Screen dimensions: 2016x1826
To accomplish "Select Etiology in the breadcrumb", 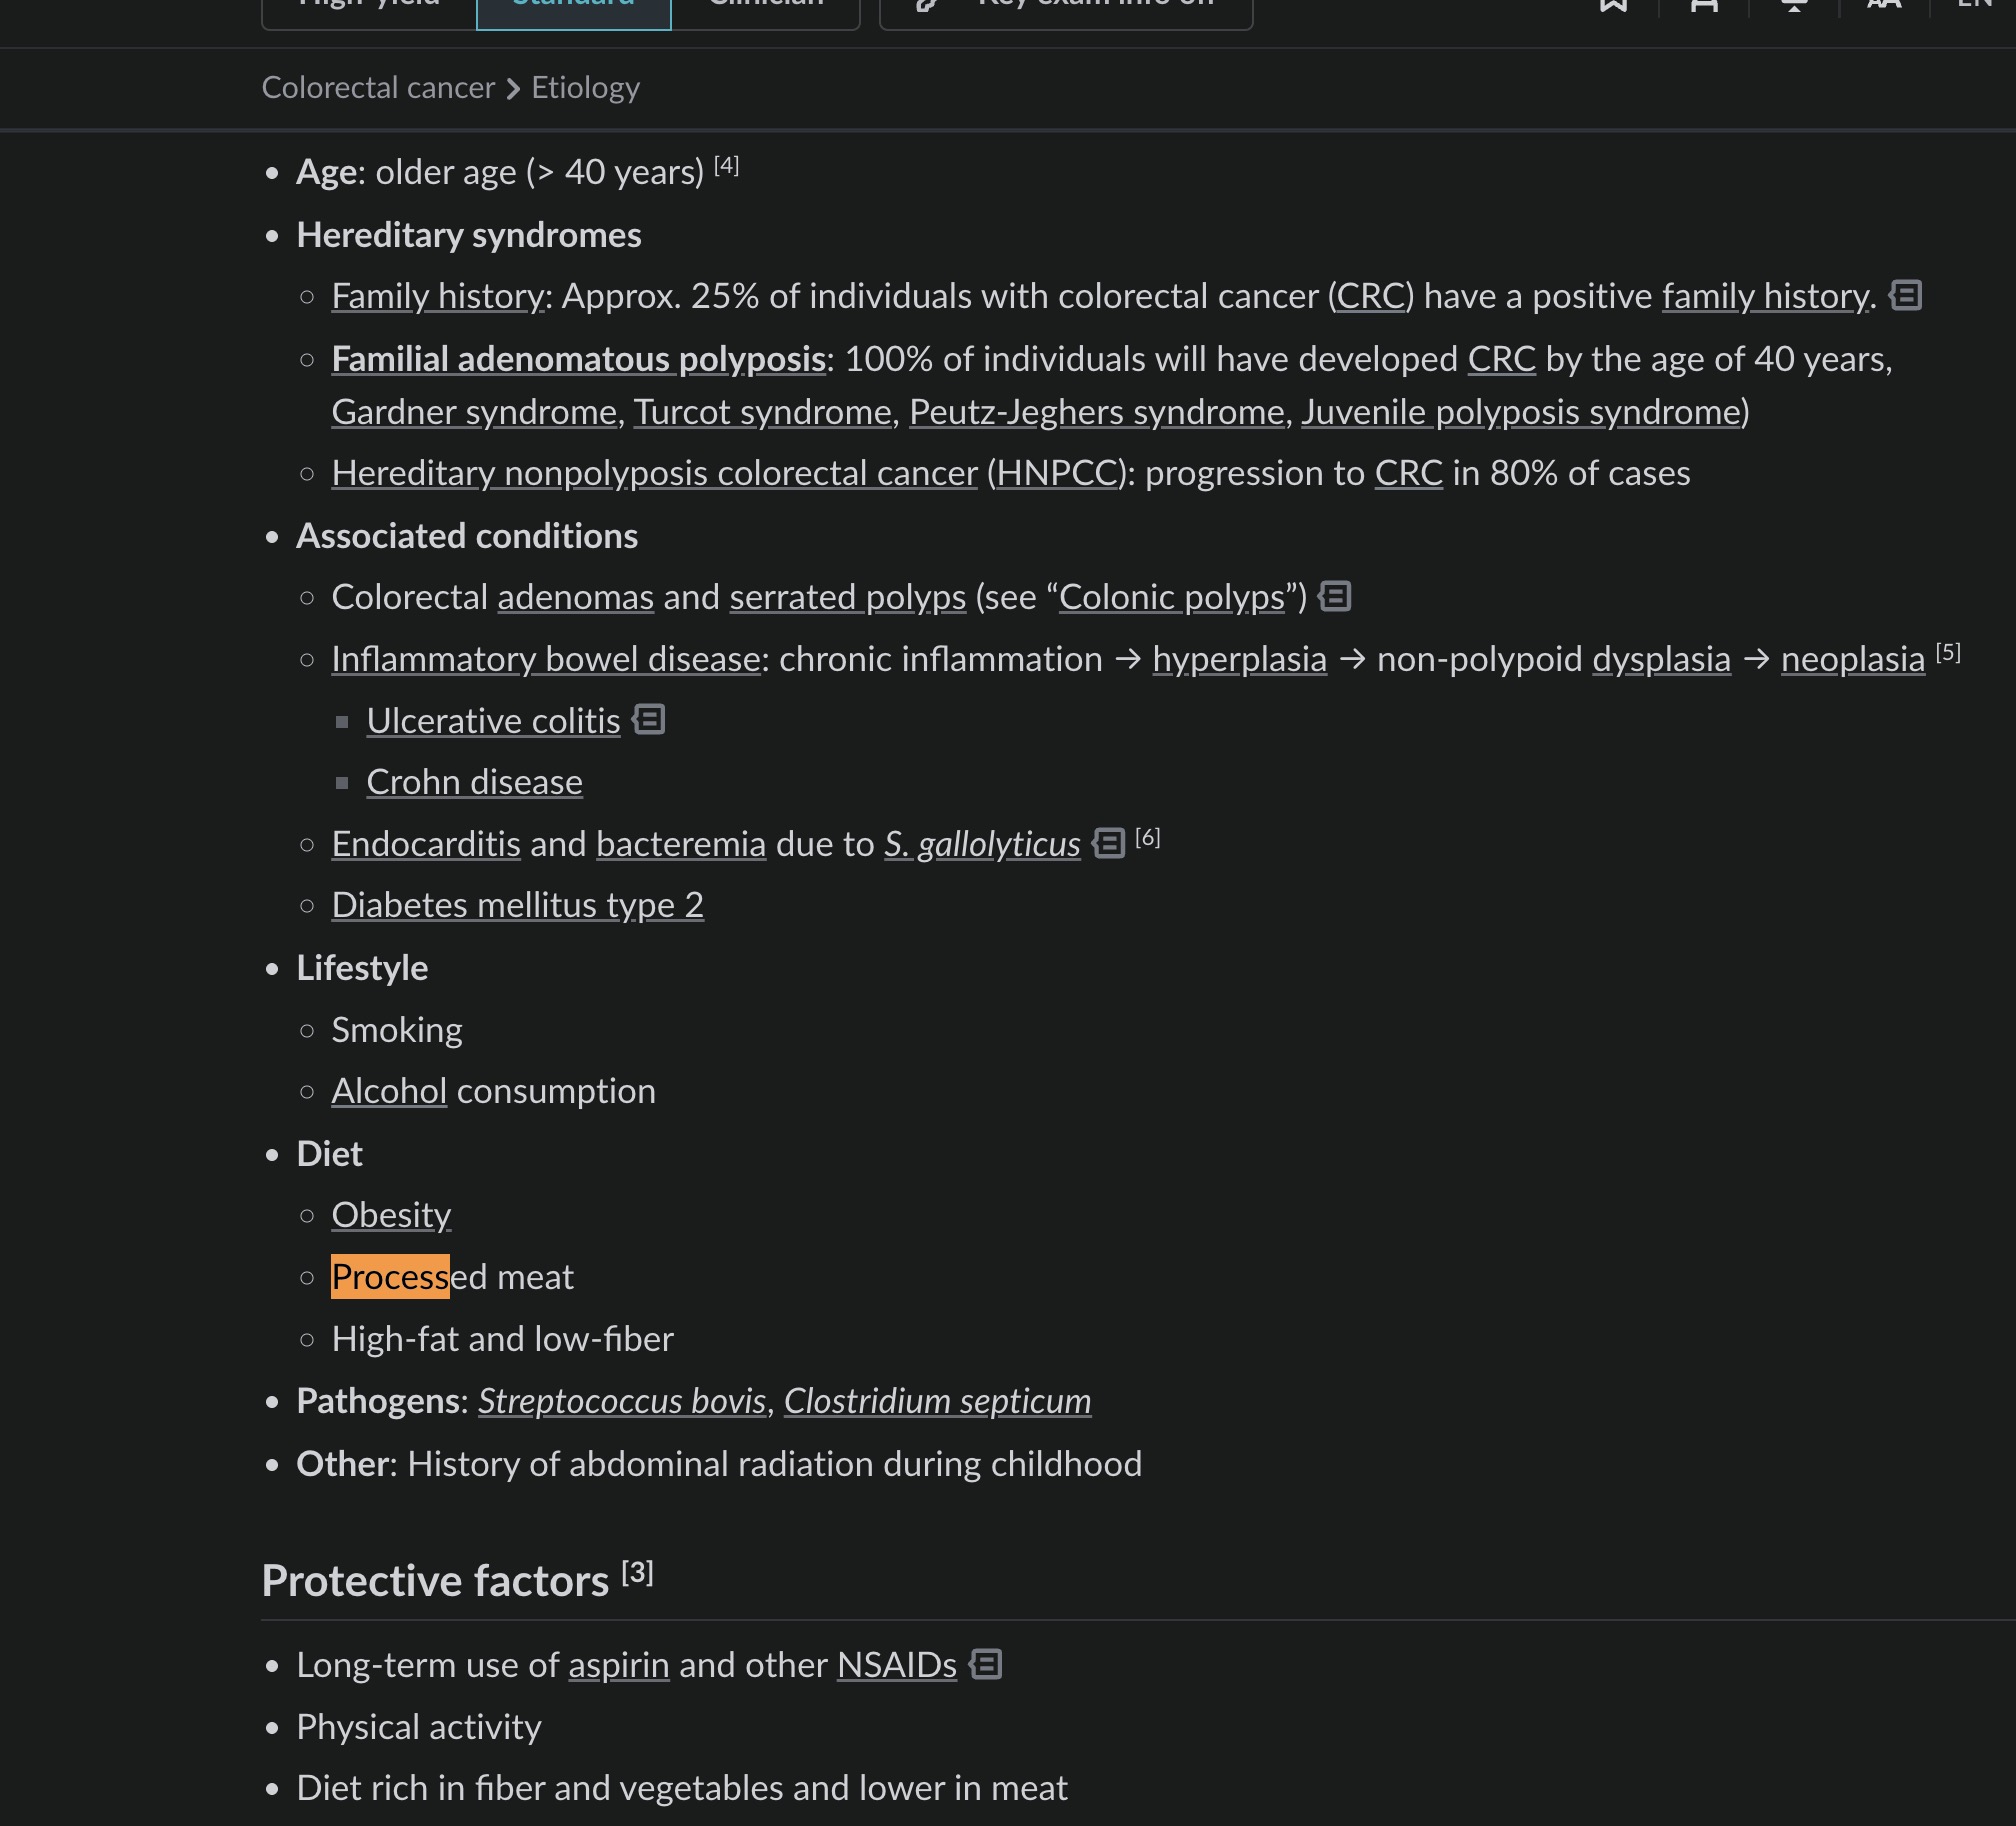I will coord(585,88).
